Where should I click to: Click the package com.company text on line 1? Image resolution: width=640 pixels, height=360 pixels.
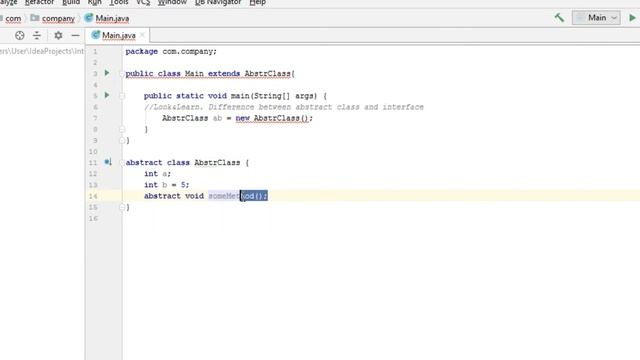coord(171,51)
